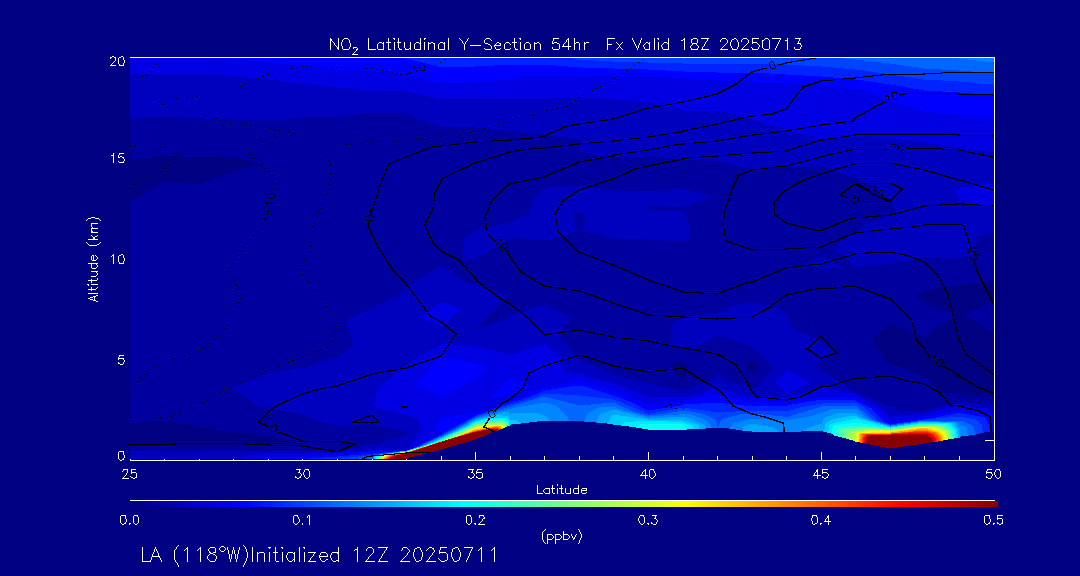Click the '(ppbv)' units label
Image resolution: width=1080 pixels, height=576 pixels.
coord(562,537)
